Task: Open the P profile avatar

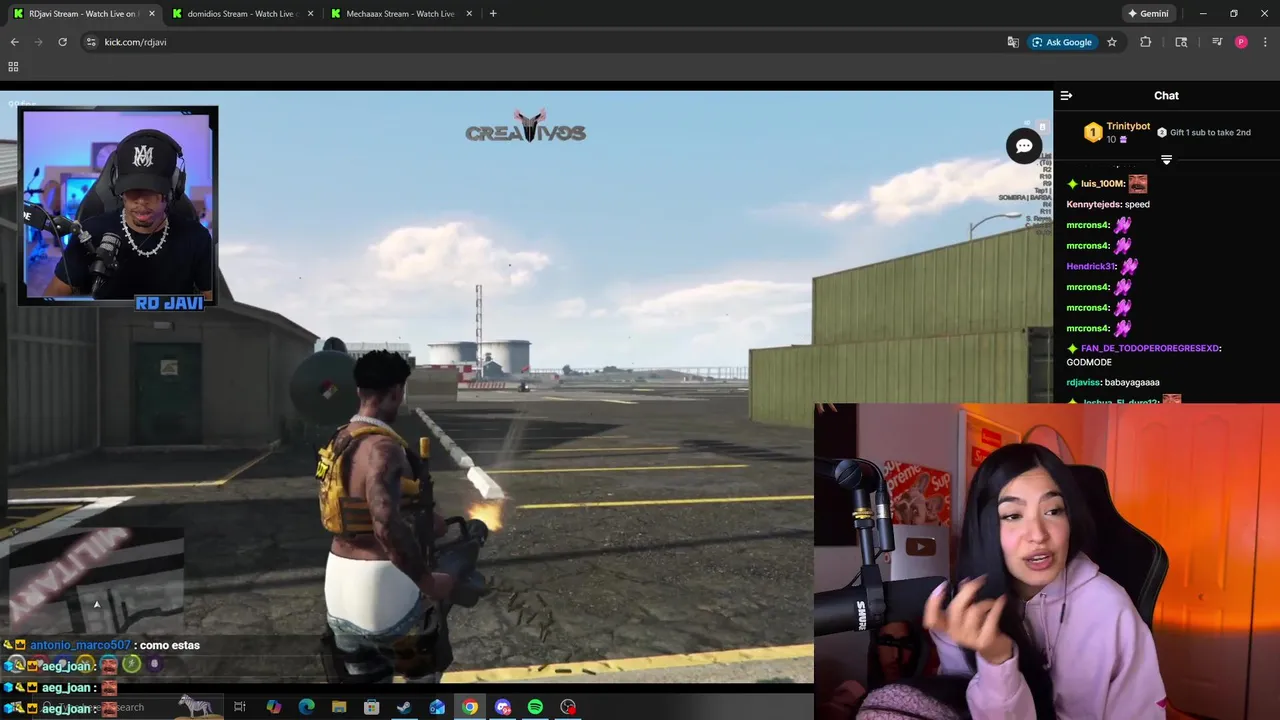Action: tap(1241, 42)
